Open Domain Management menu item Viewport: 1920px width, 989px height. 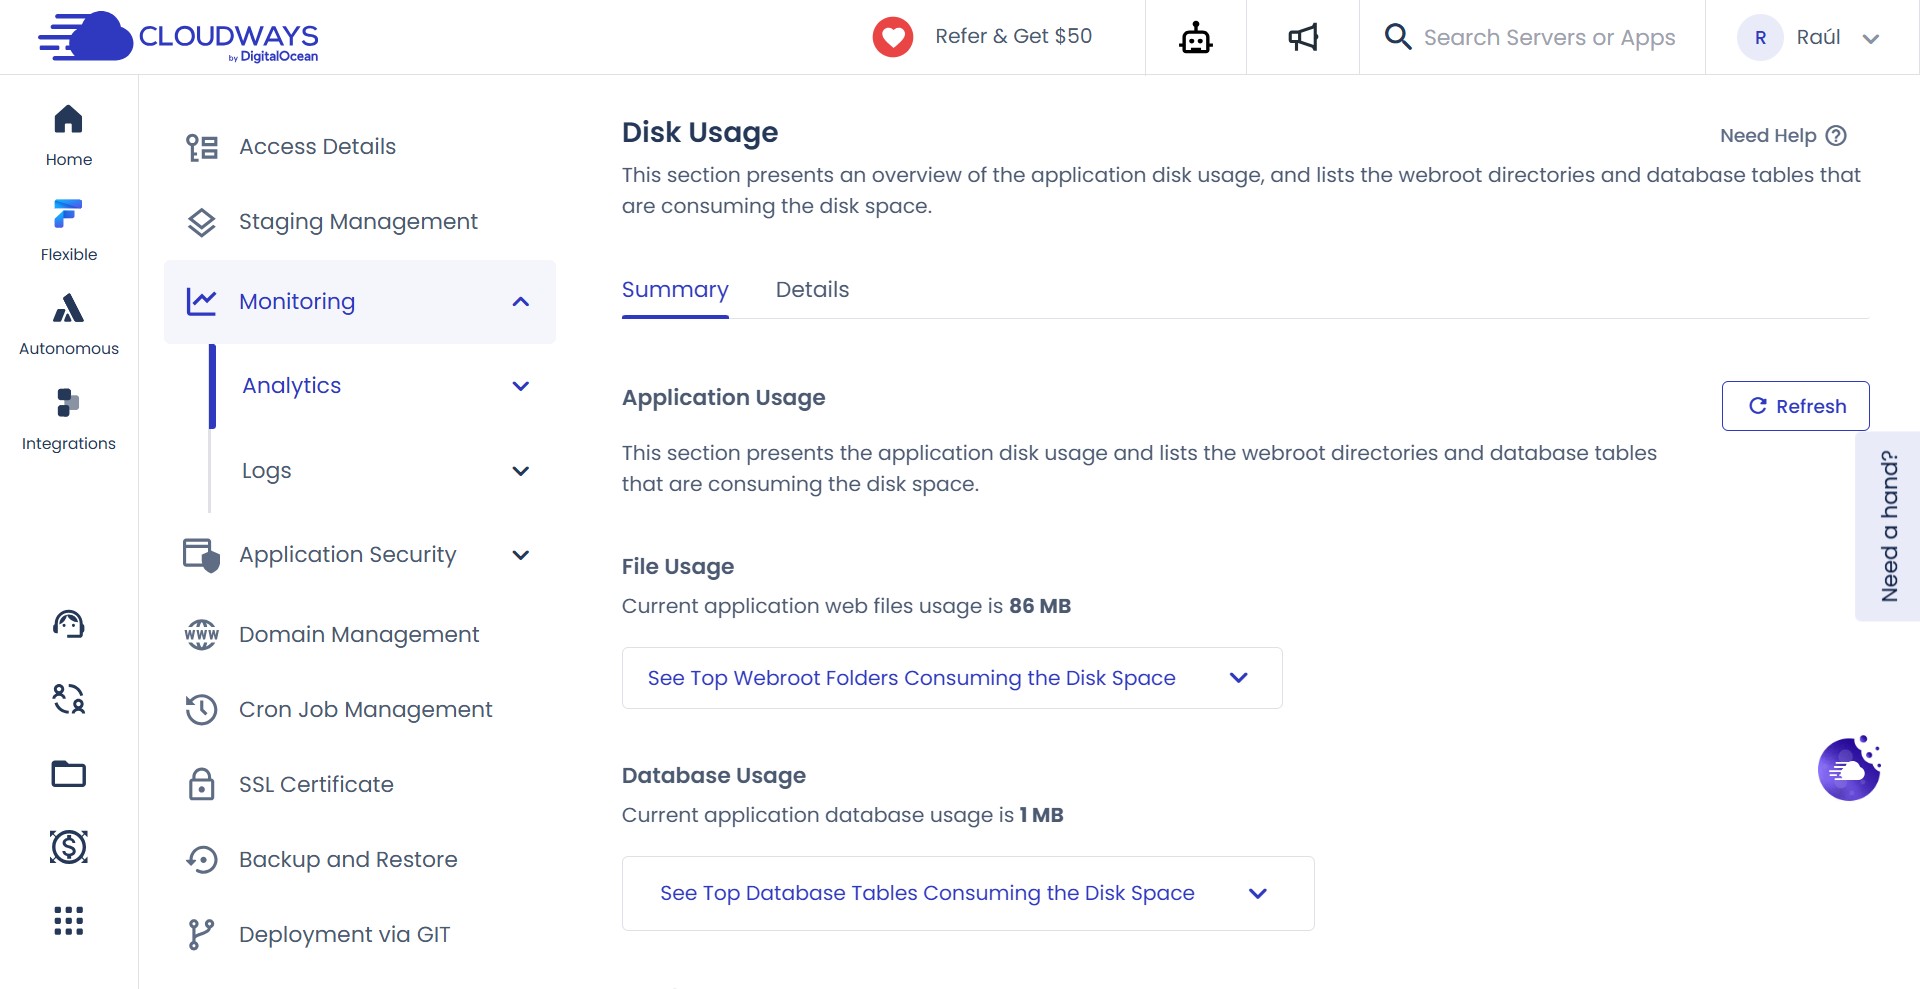tap(359, 635)
